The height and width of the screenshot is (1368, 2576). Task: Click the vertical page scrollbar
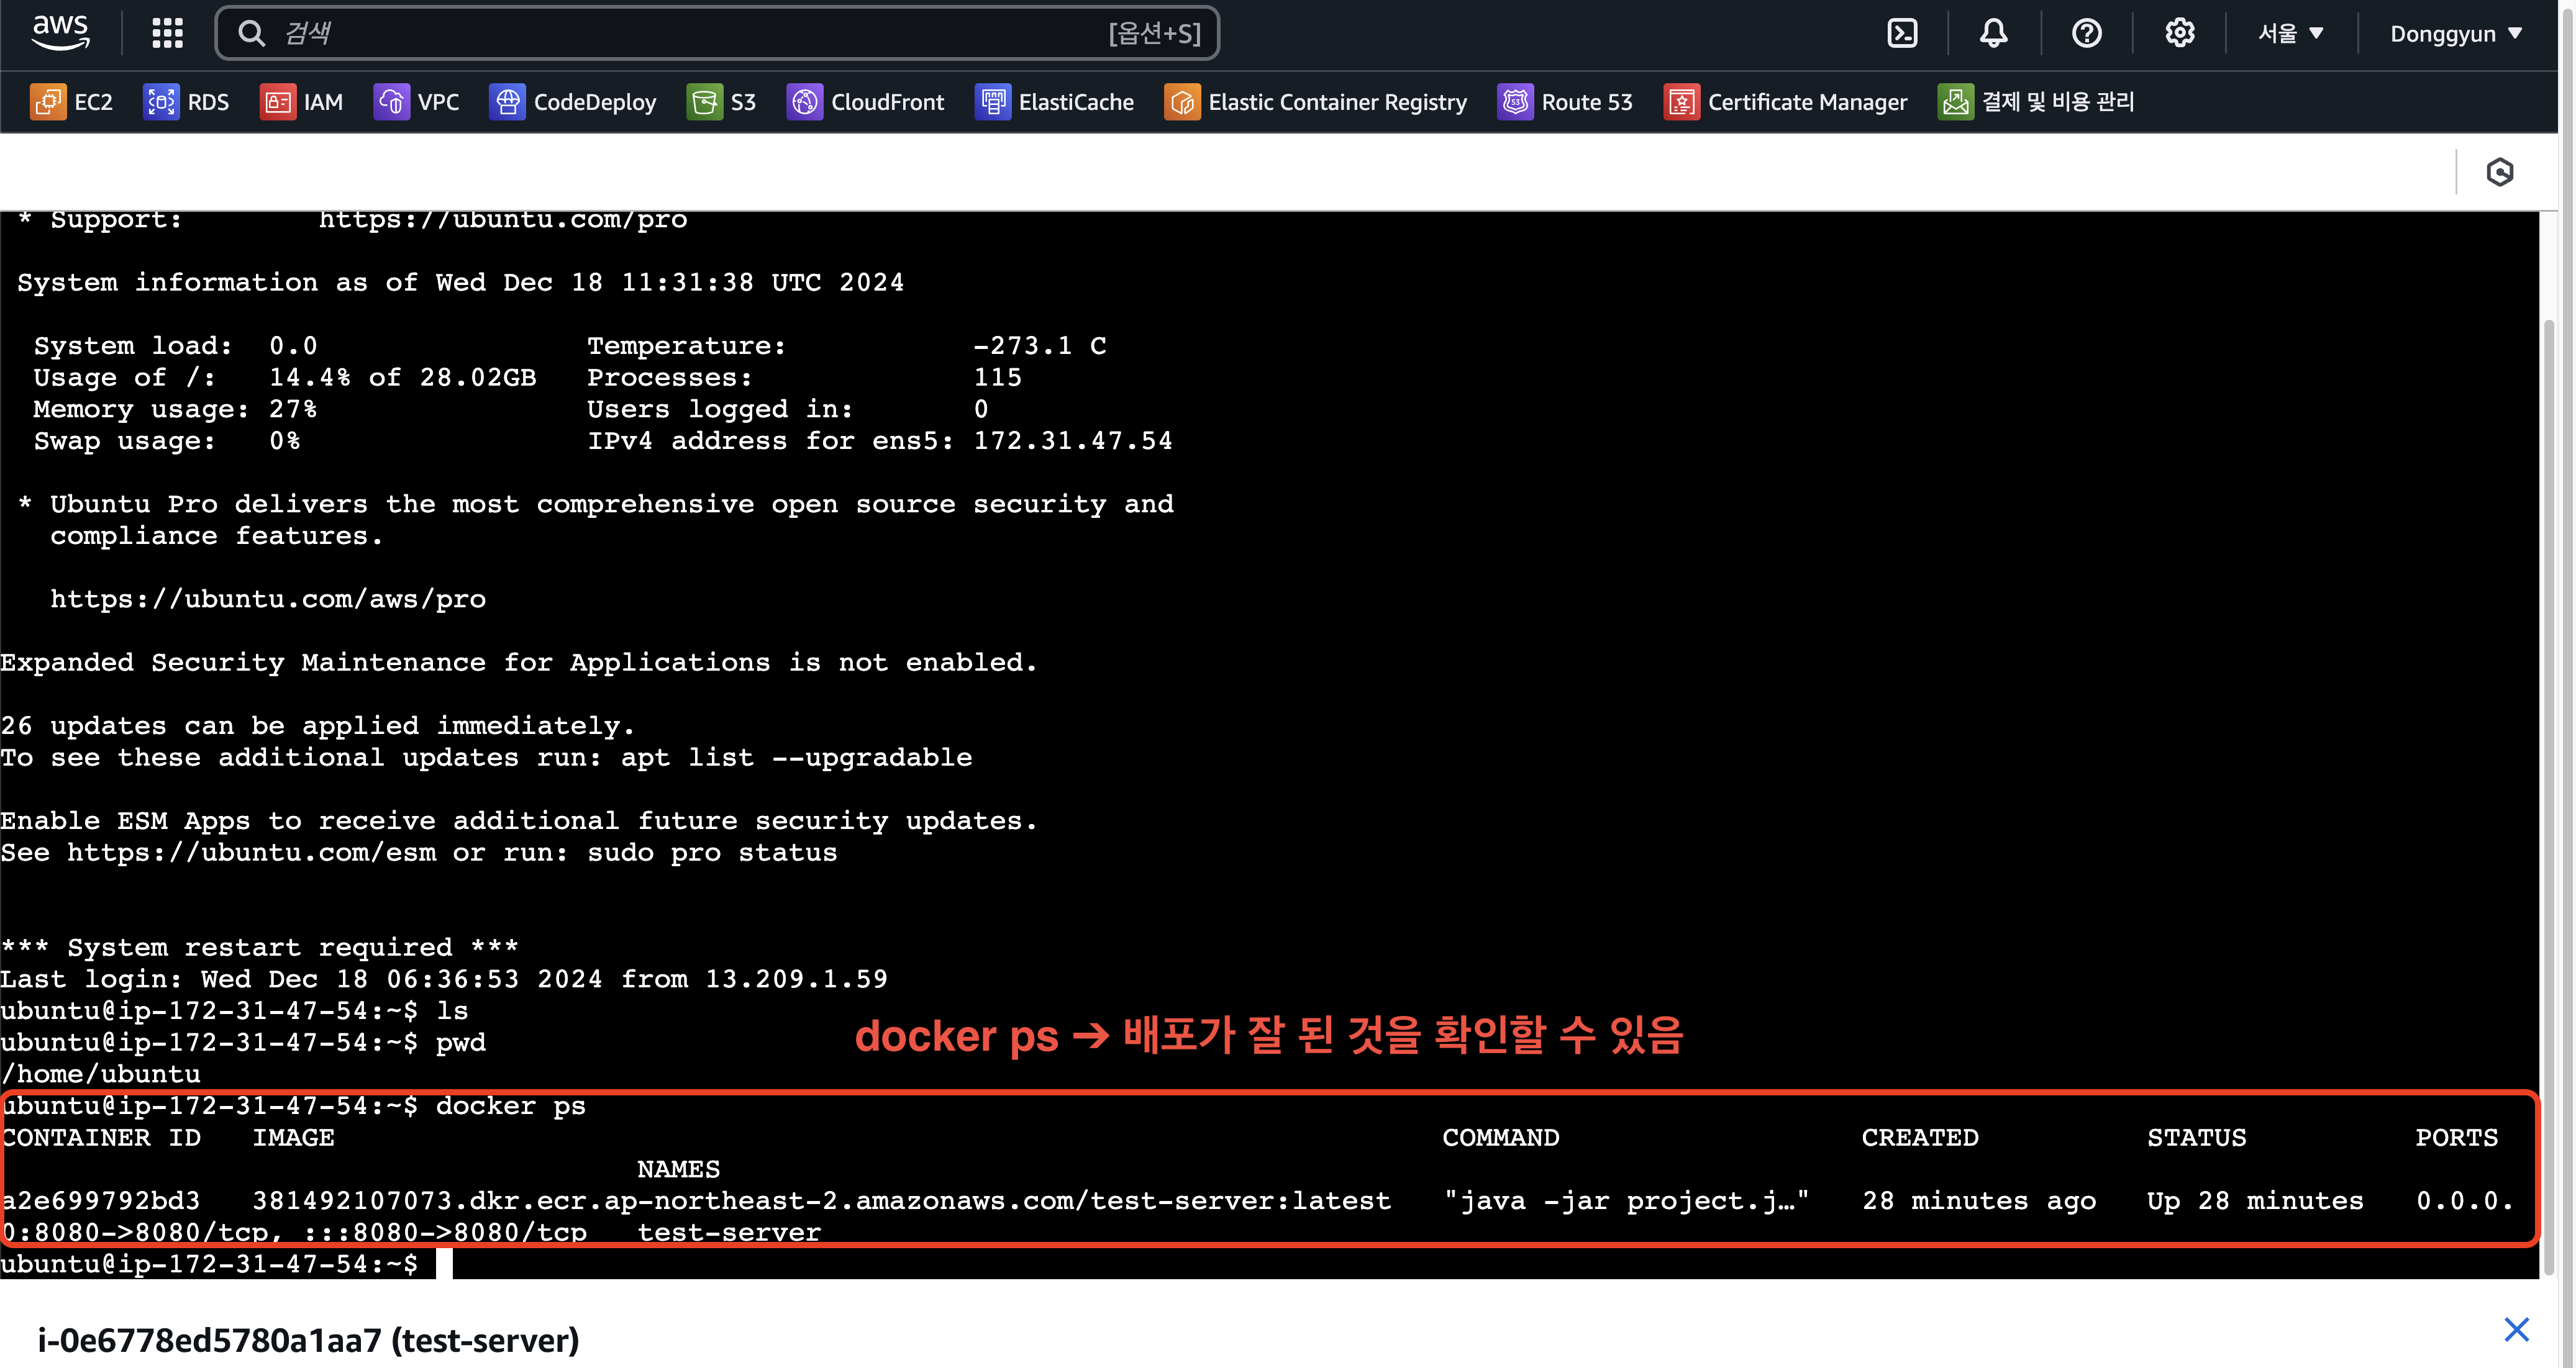[x=2566, y=700]
